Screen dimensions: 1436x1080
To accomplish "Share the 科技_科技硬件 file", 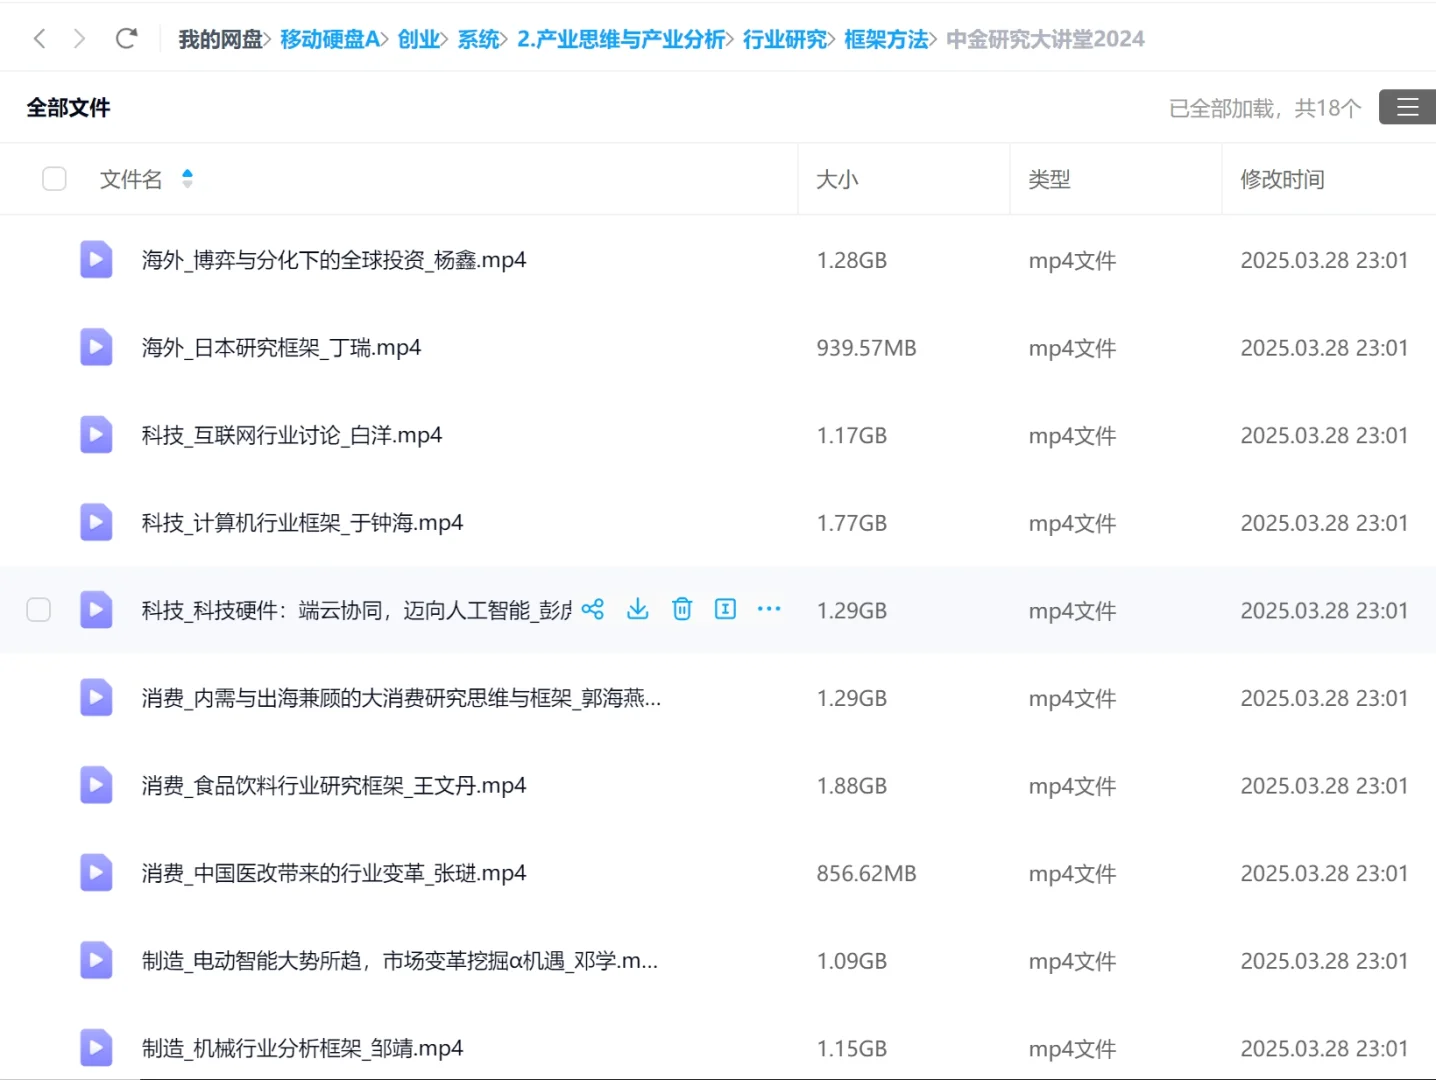I will click(x=593, y=609).
